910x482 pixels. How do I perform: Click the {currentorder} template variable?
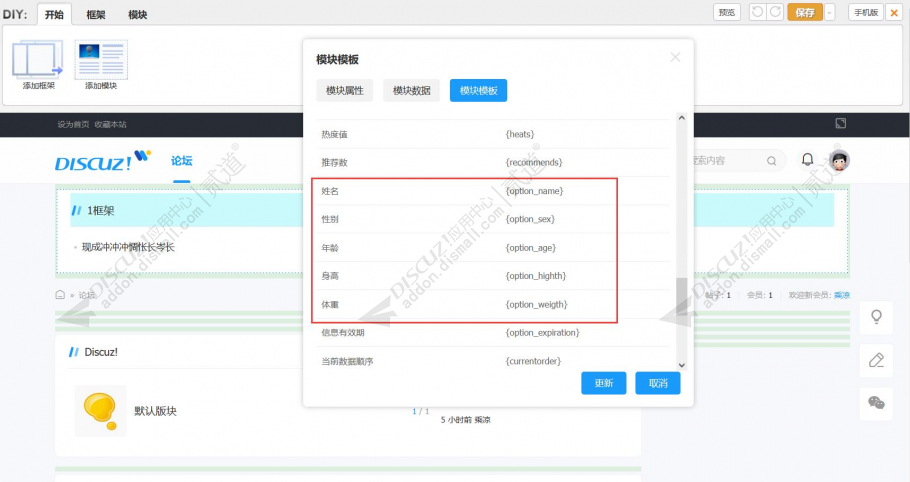(x=533, y=361)
